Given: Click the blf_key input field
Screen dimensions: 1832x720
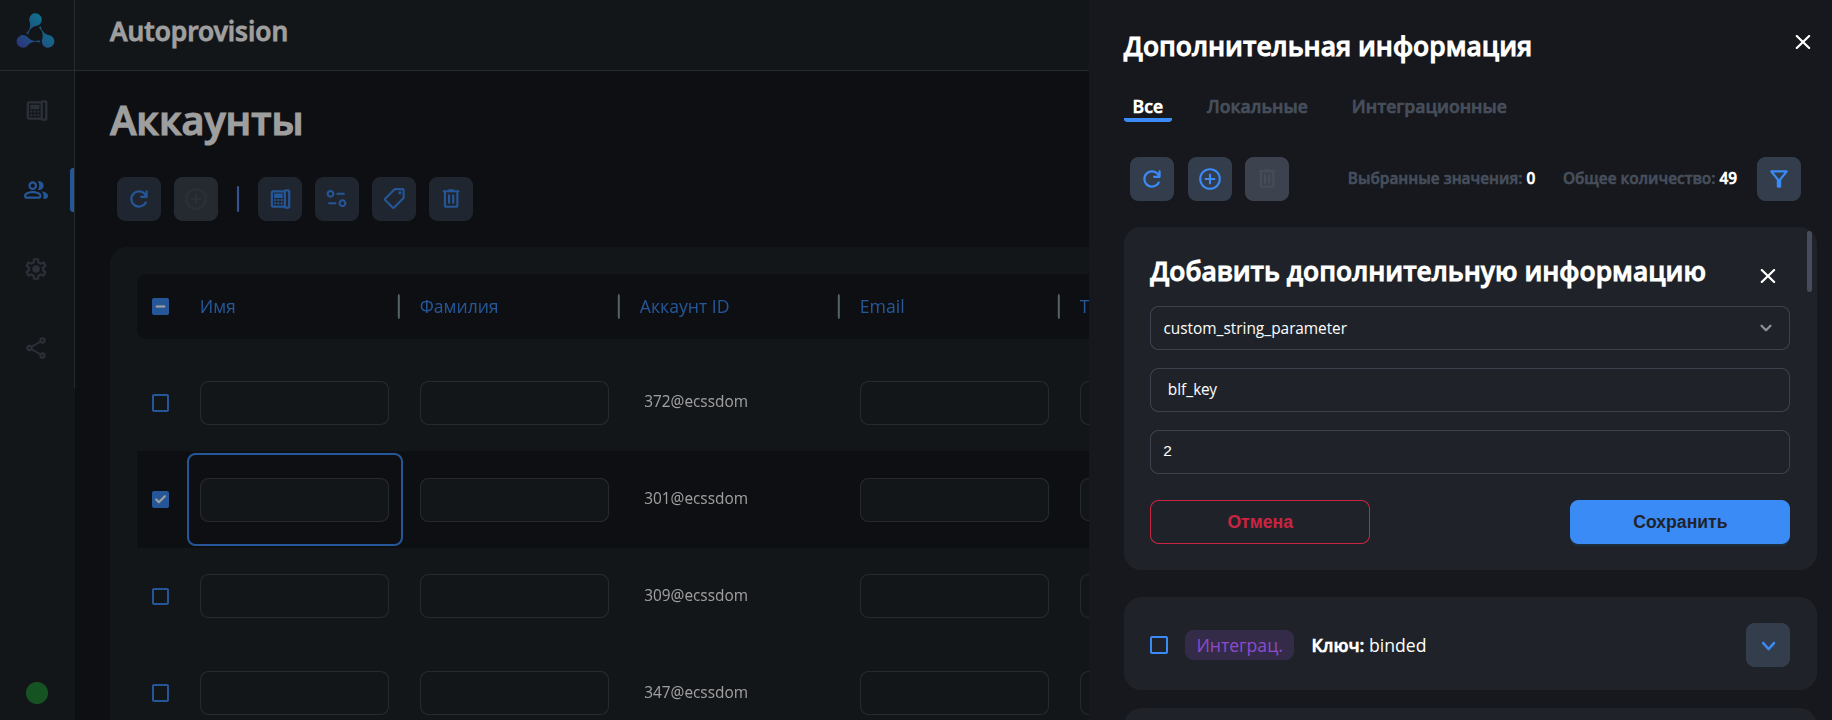Looking at the screenshot, I should click(x=1469, y=390).
